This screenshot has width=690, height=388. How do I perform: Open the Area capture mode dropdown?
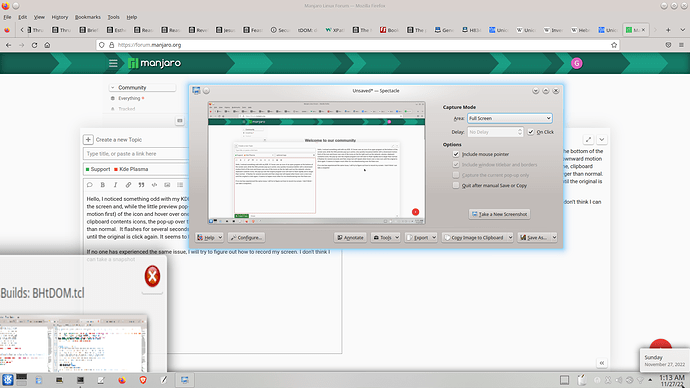pyautogui.click(x=510, y=118)
